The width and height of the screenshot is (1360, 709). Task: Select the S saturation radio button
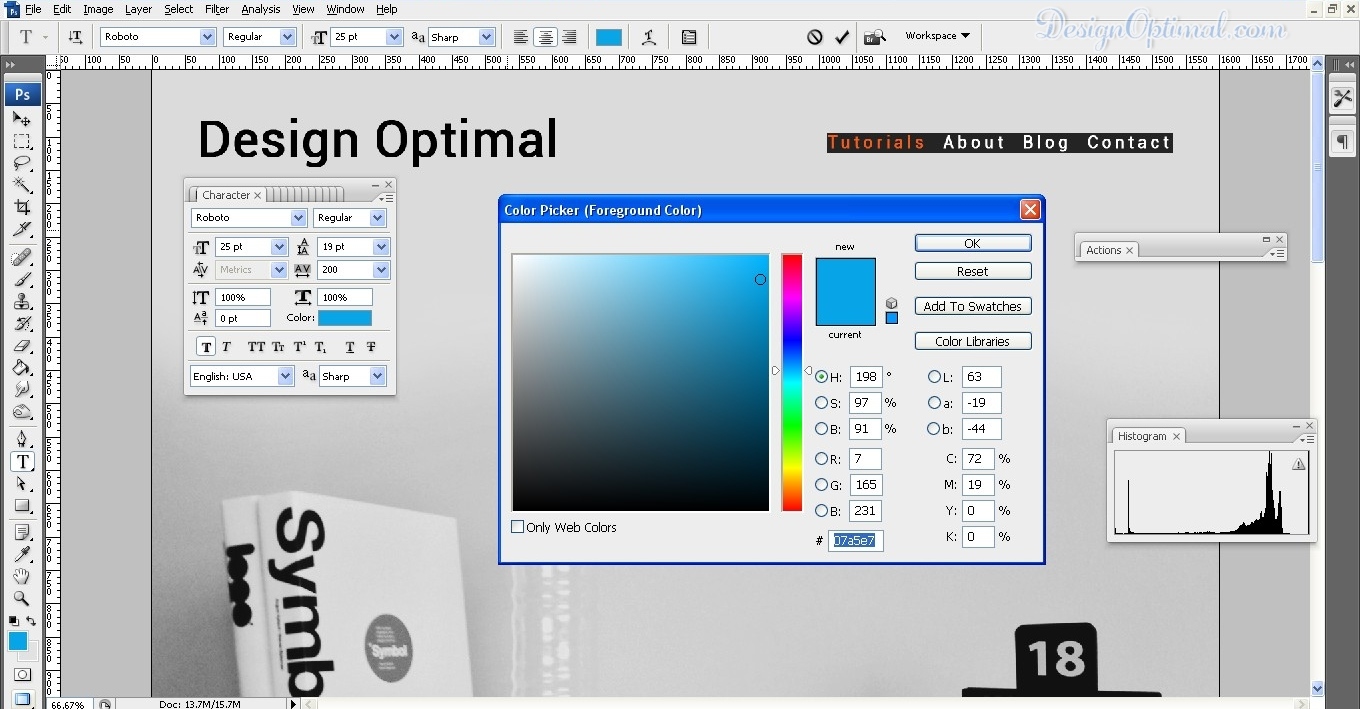pos(822,403)
